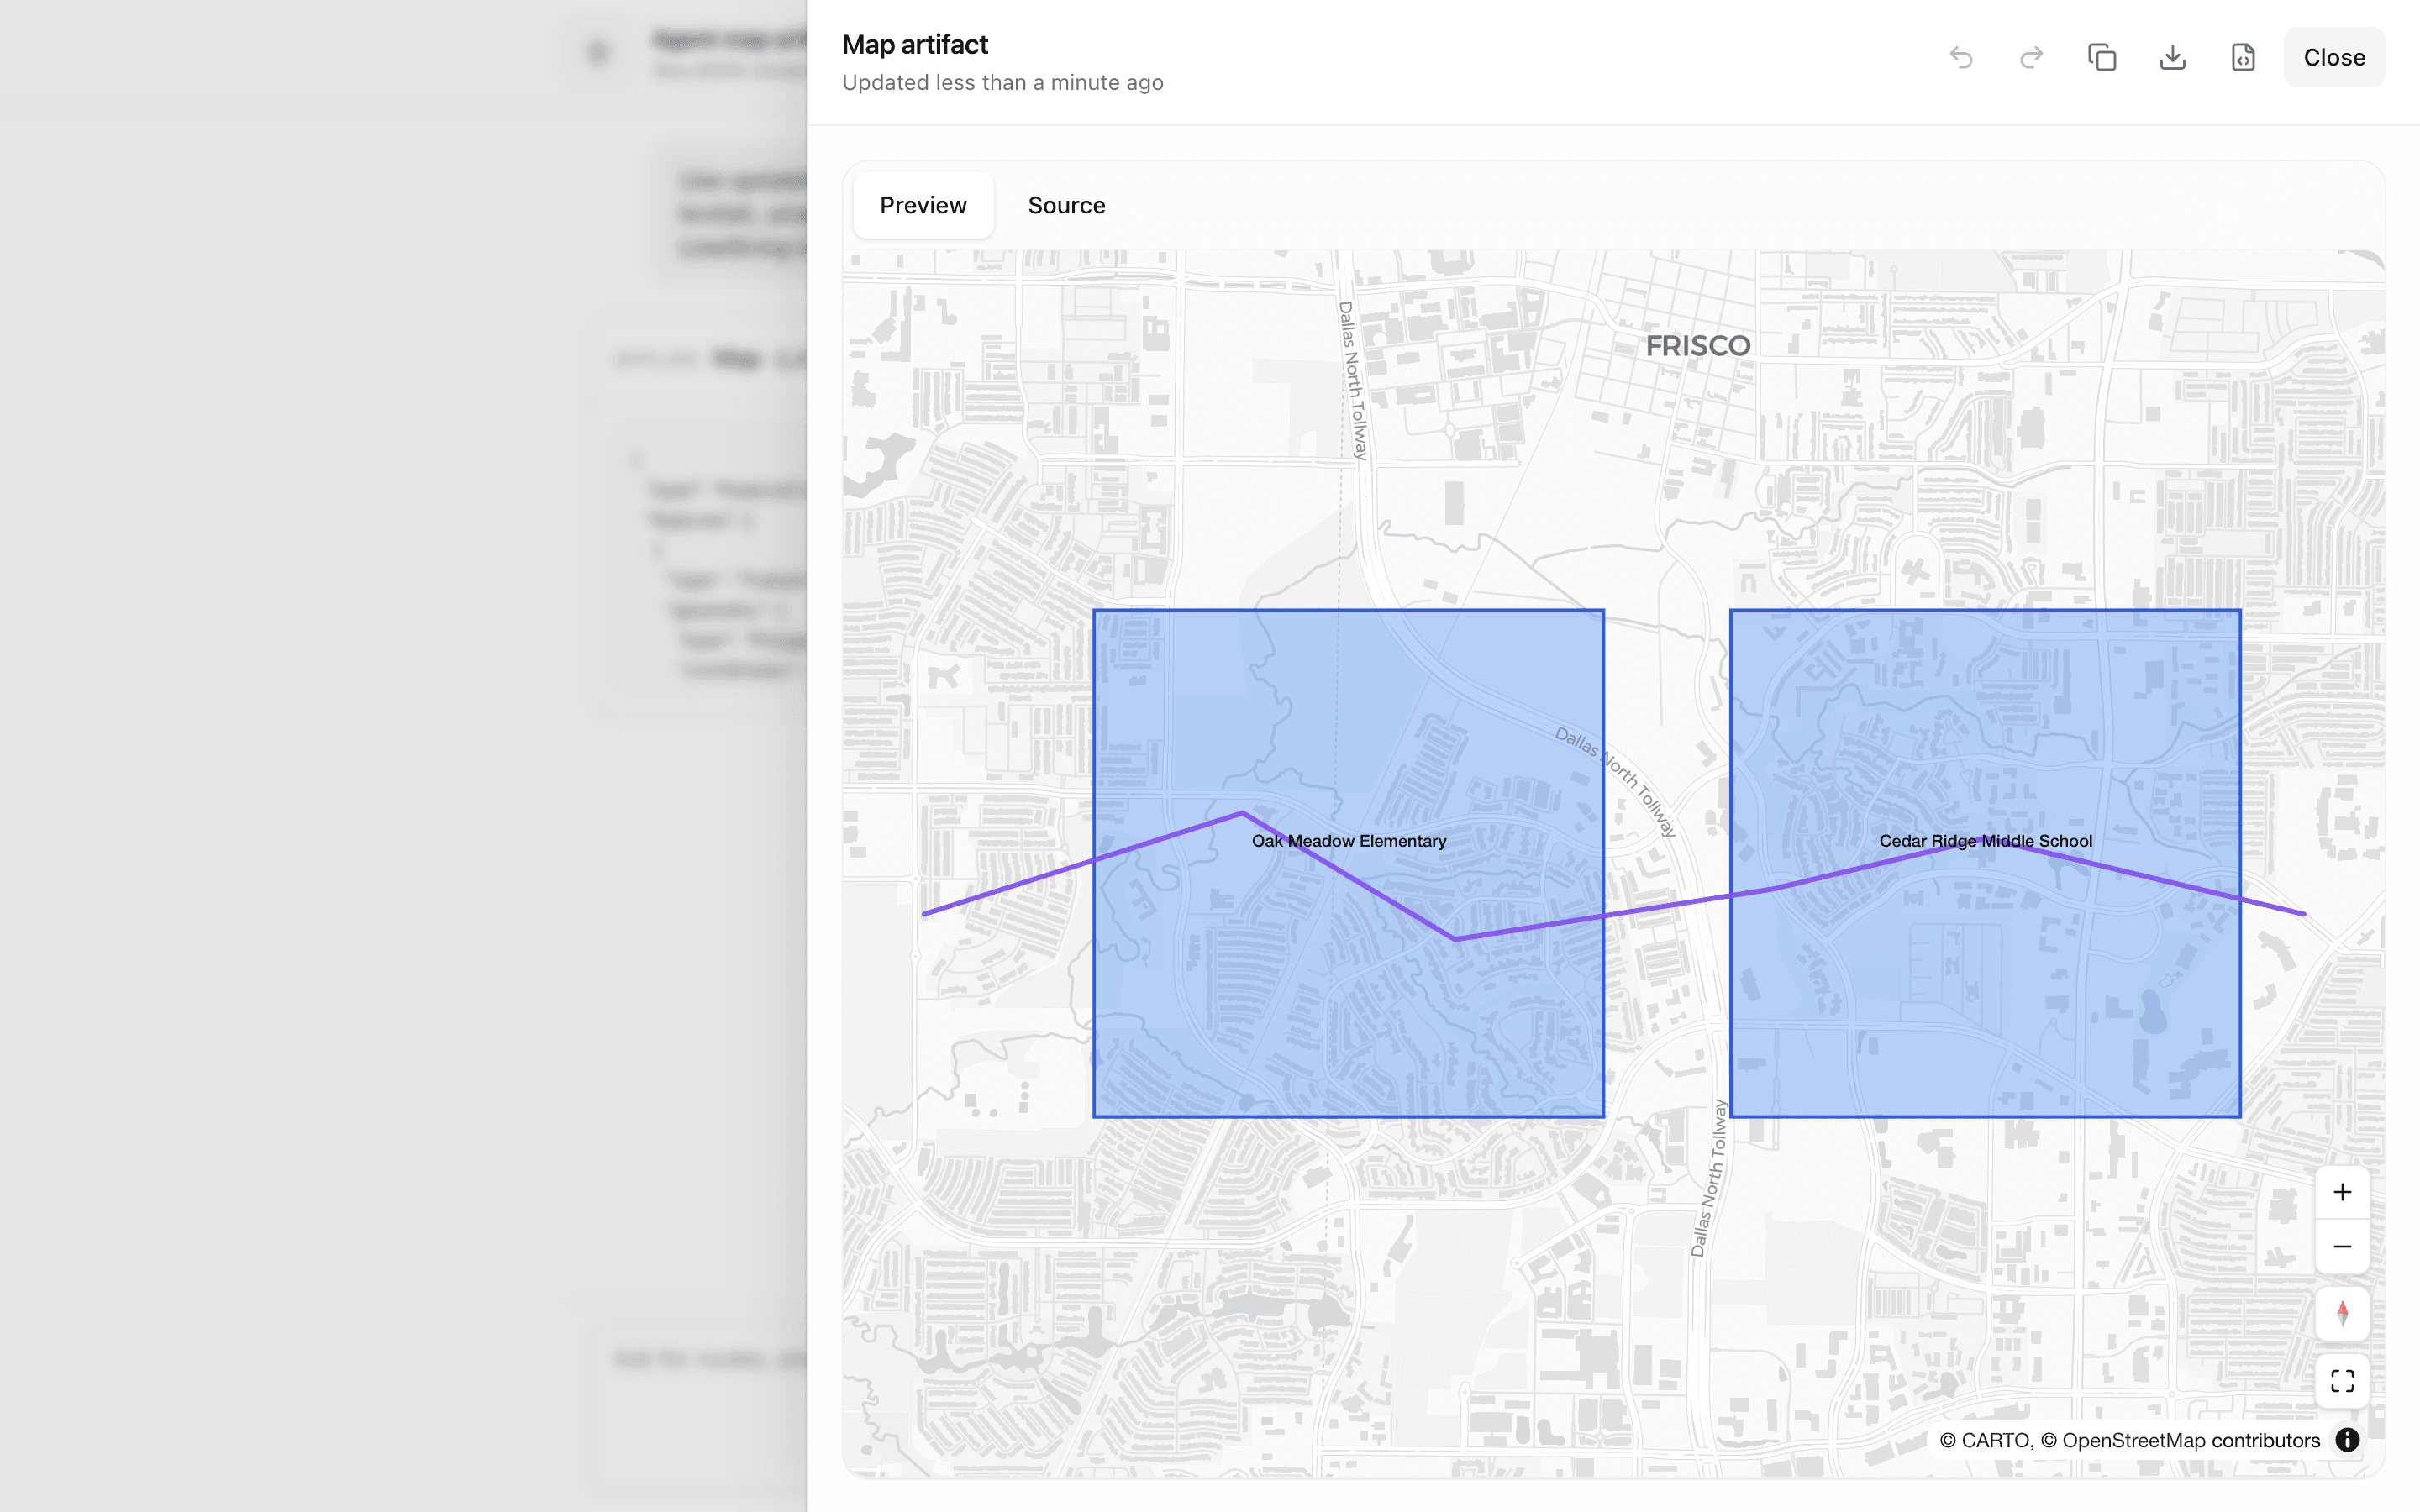
Task: Switch to the Source tab
Action: pyautogui.click(x=1066, y=205)
